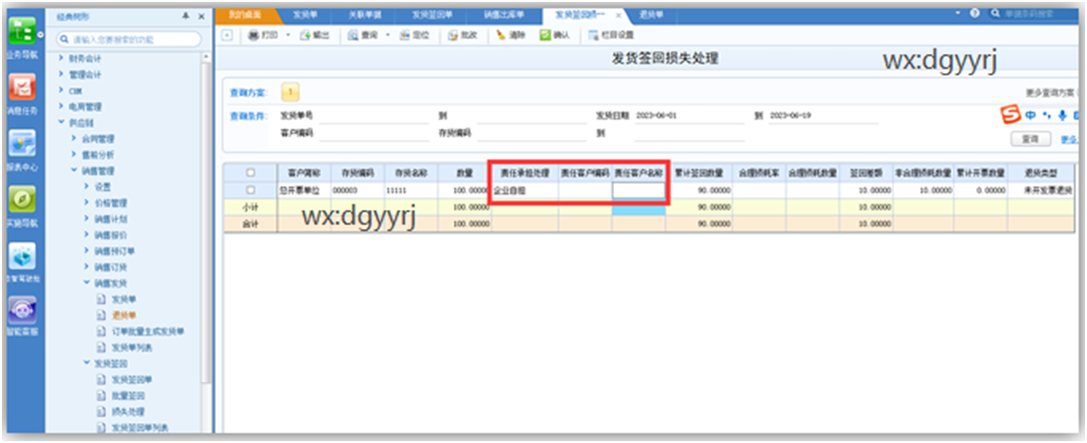Click the 查询 toolbar button
Image resolution: width=1087 pixels, height=443 pixels.
tap(362, 35)
